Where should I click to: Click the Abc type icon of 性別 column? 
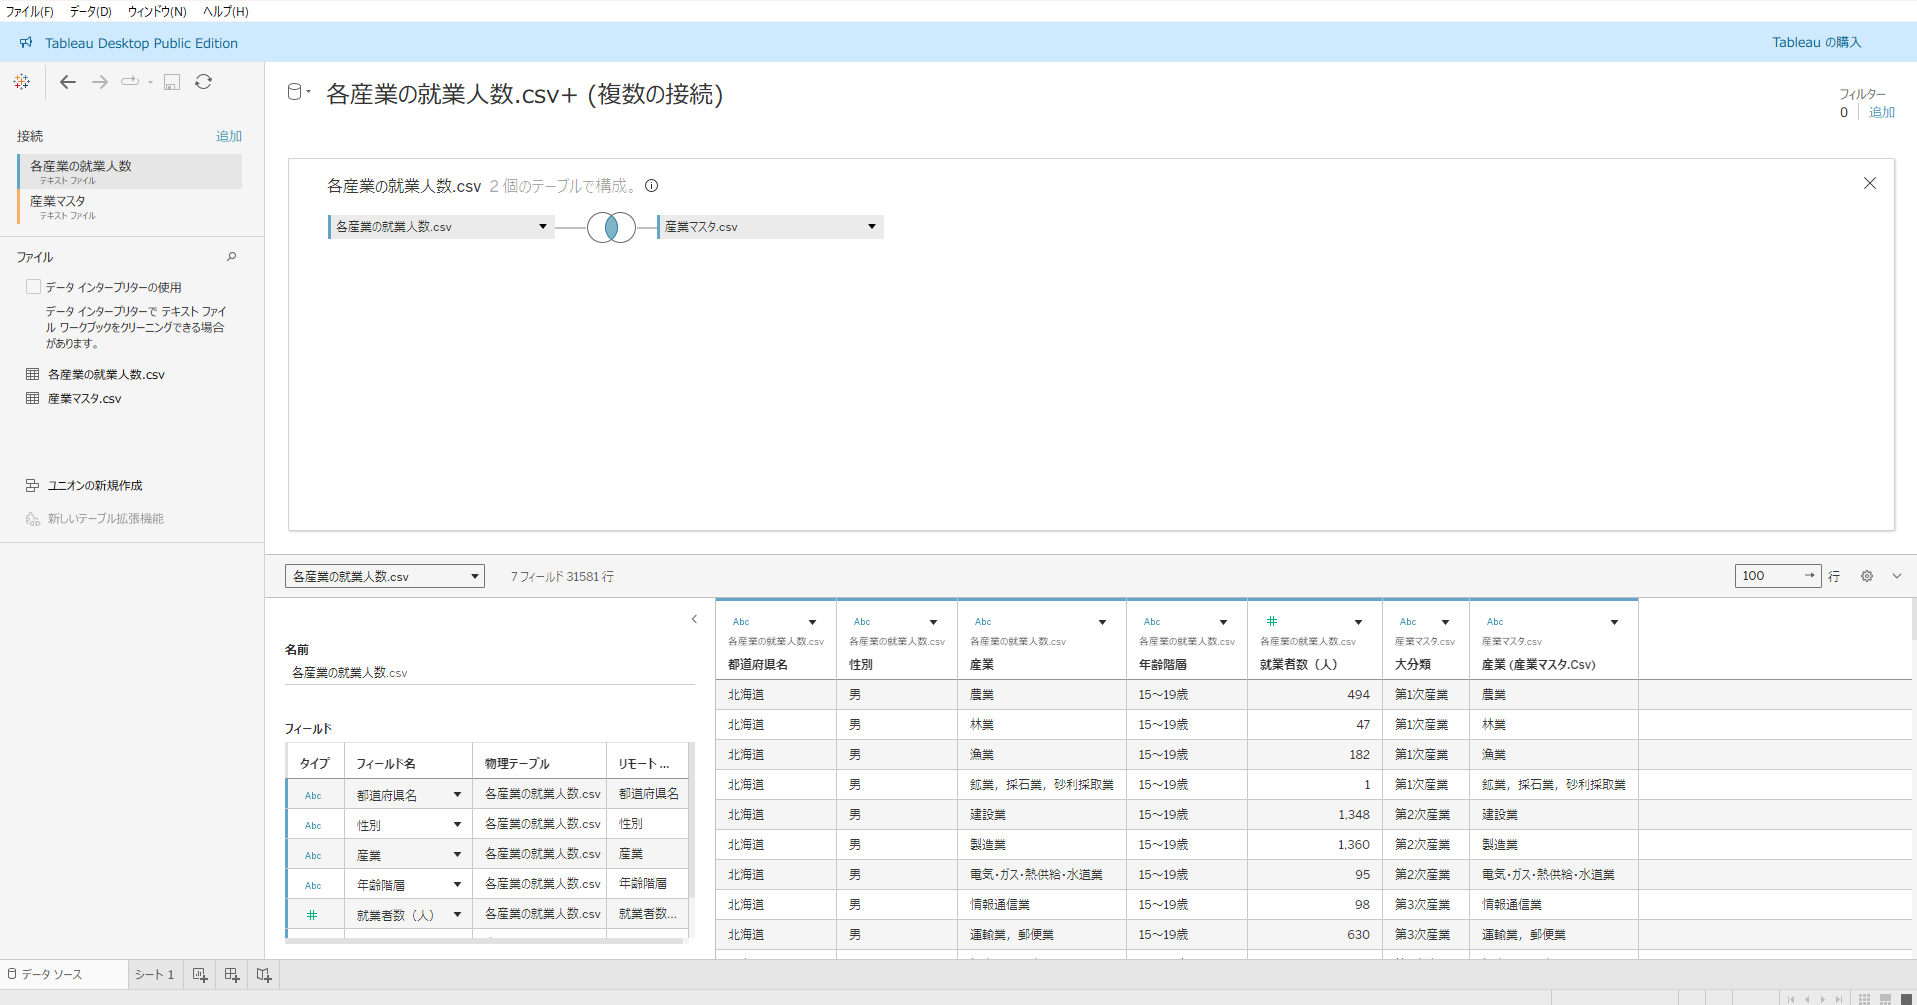(x=862, y=622)
